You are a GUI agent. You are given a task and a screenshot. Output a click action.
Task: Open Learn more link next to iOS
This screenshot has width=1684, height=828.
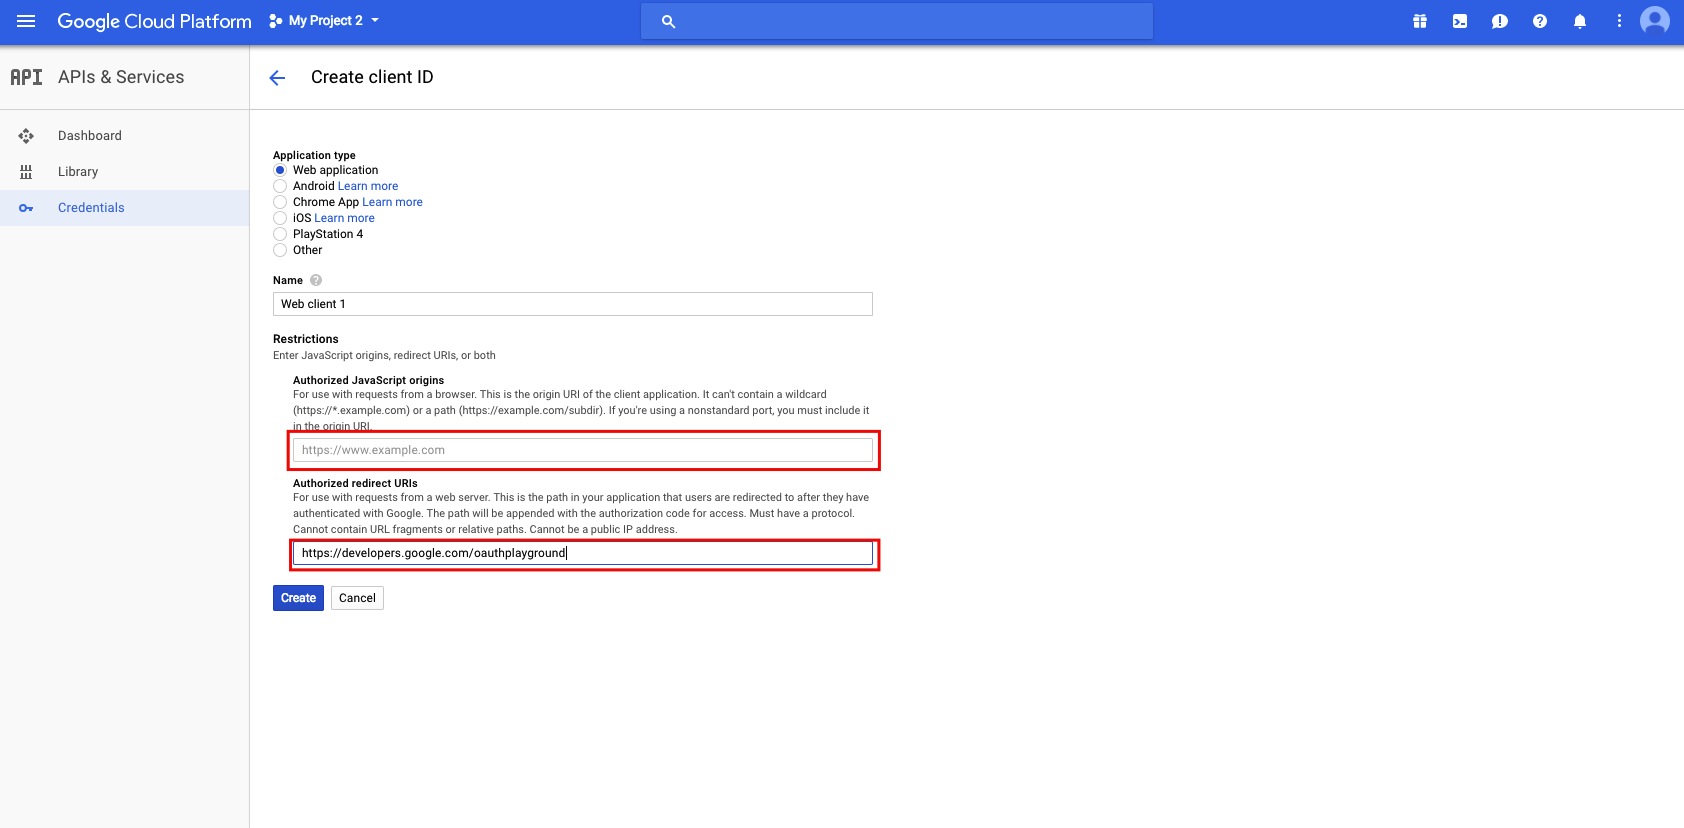coord(344,218)
